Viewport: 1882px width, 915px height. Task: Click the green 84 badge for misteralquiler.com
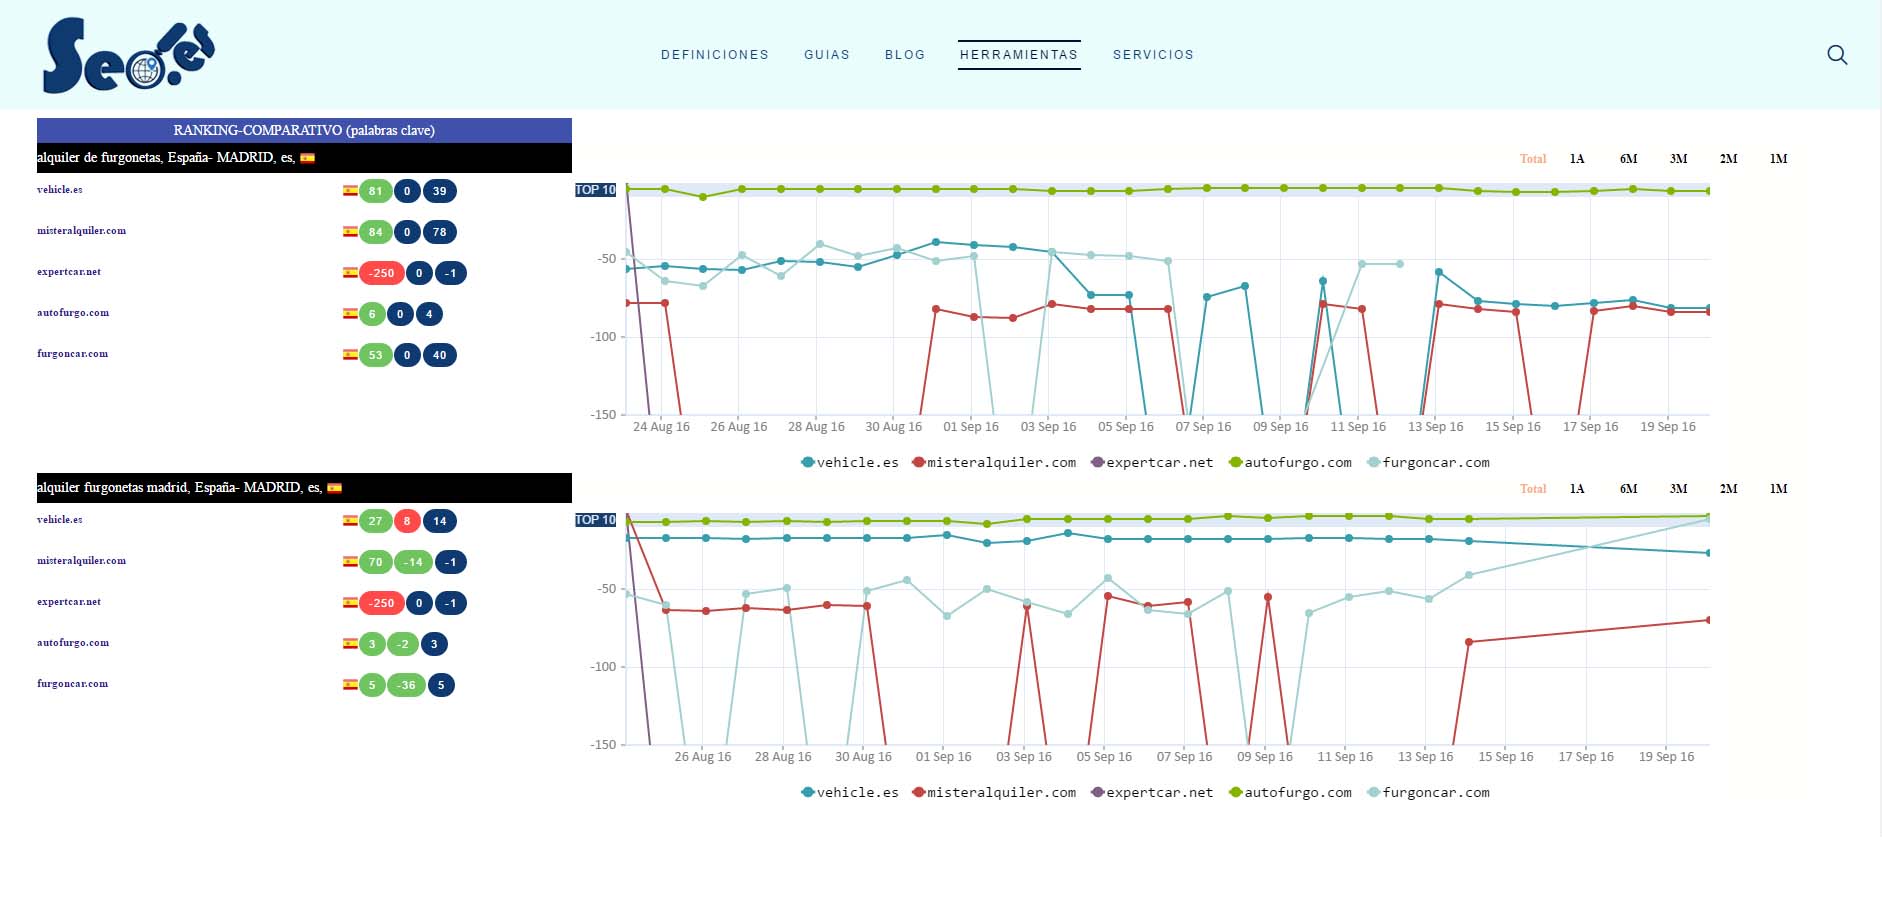375,232
